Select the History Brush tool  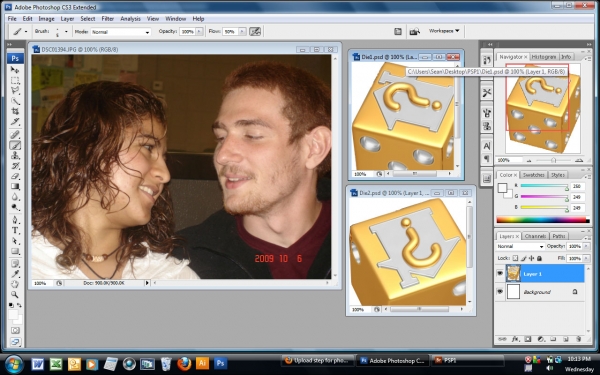point(15,166)
